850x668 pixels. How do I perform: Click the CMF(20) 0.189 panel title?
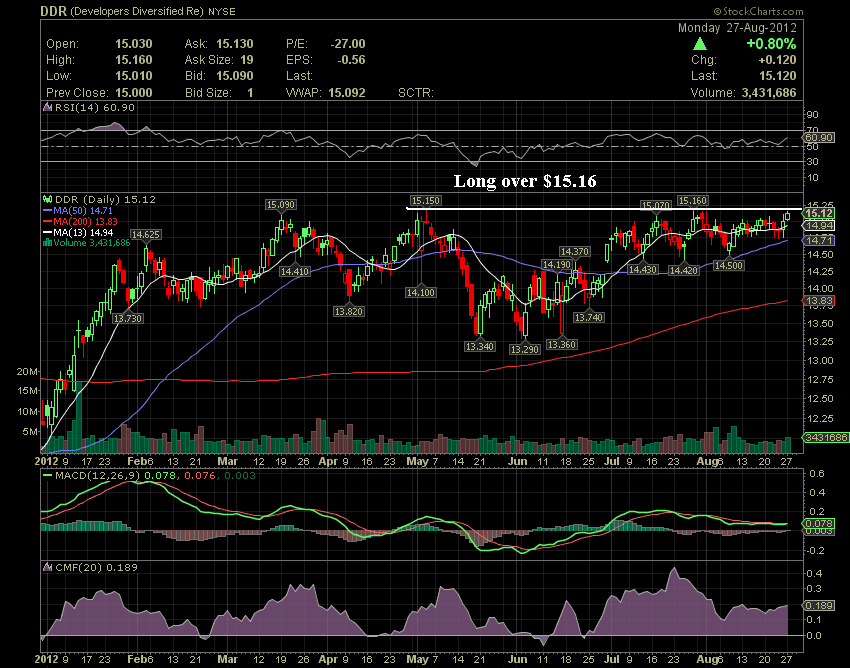(96, 567)
